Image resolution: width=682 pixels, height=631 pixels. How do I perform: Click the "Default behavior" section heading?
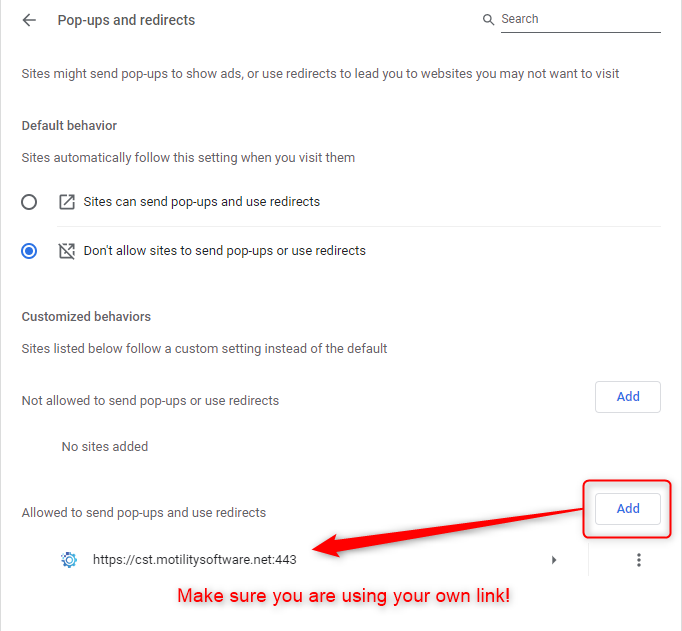pyautogui.click(x=69, y=126)
